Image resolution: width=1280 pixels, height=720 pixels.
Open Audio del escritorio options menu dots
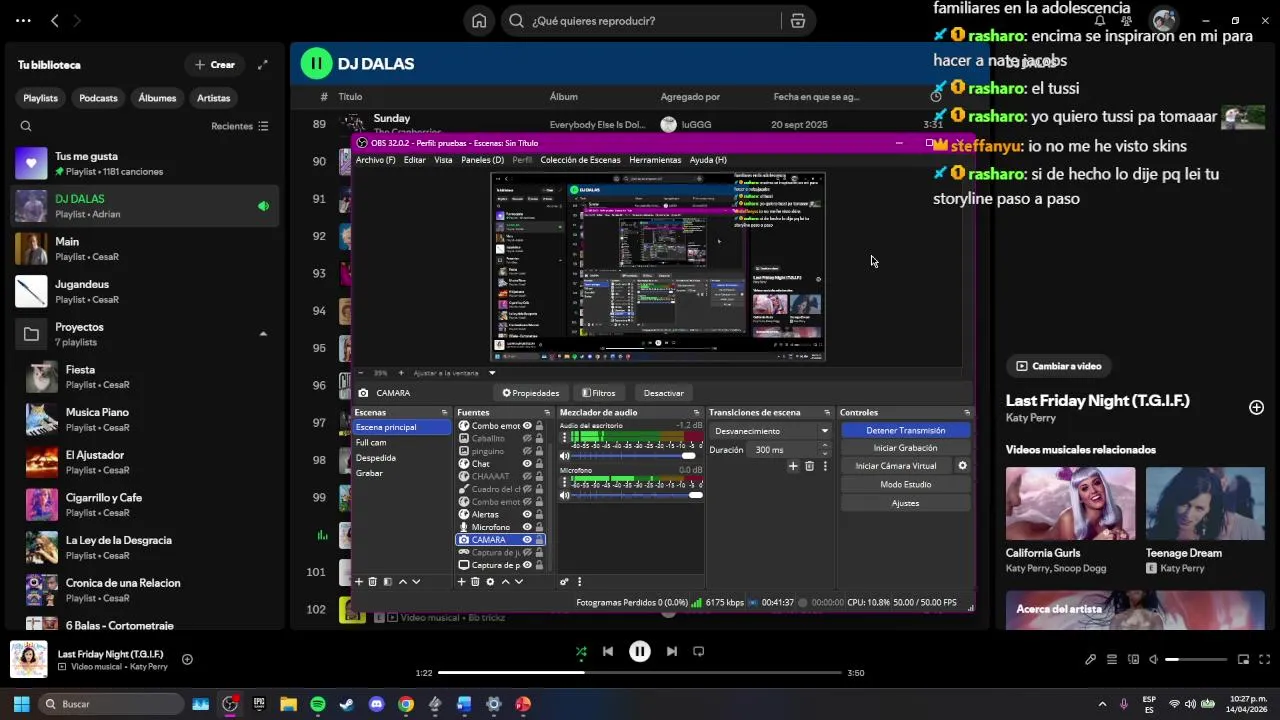tap(565, 438)
